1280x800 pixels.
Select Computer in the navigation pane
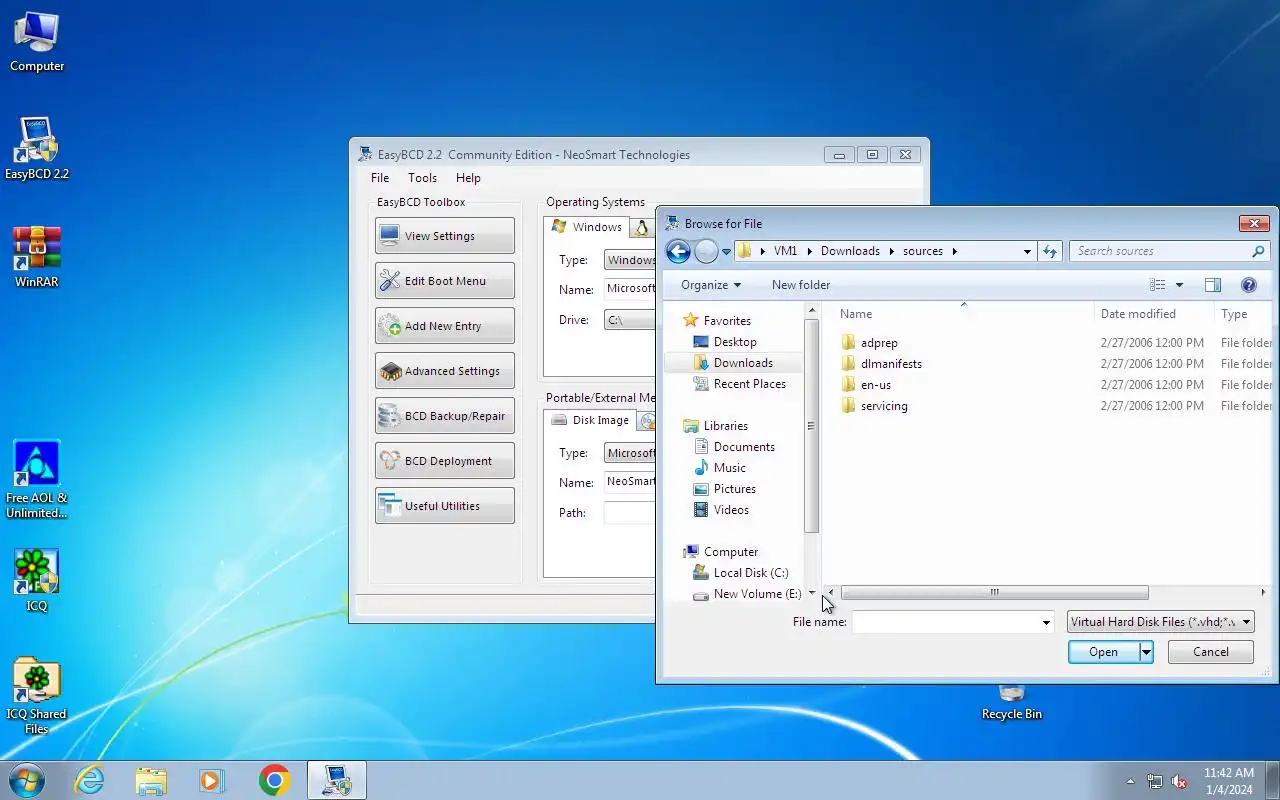tap(721, 552)
